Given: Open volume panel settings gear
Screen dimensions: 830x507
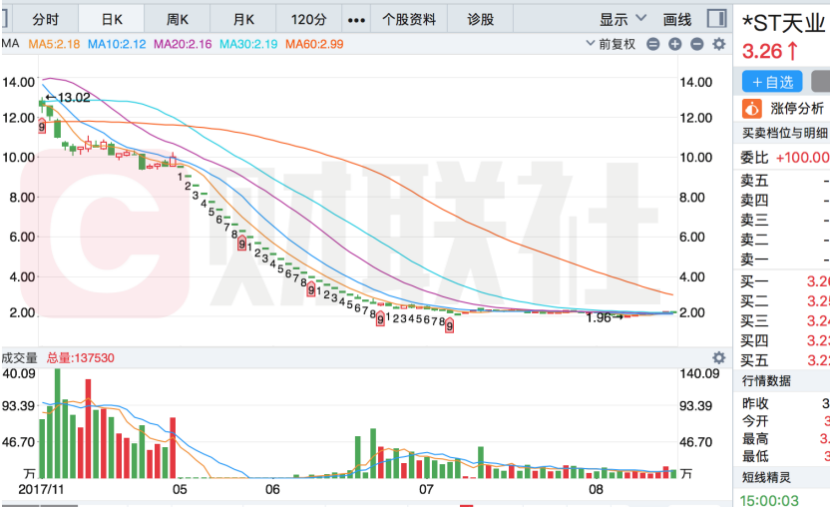Looking at the screenshot, I should [x=717, y=357].
